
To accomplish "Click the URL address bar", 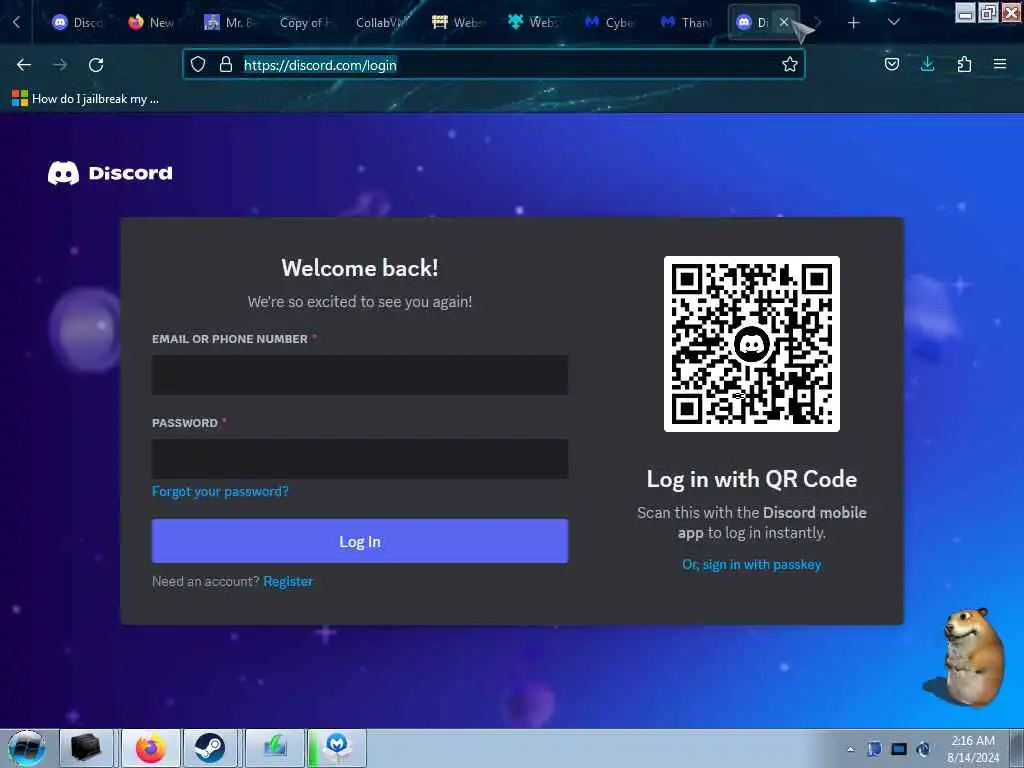I will click(x=494, y=65).
